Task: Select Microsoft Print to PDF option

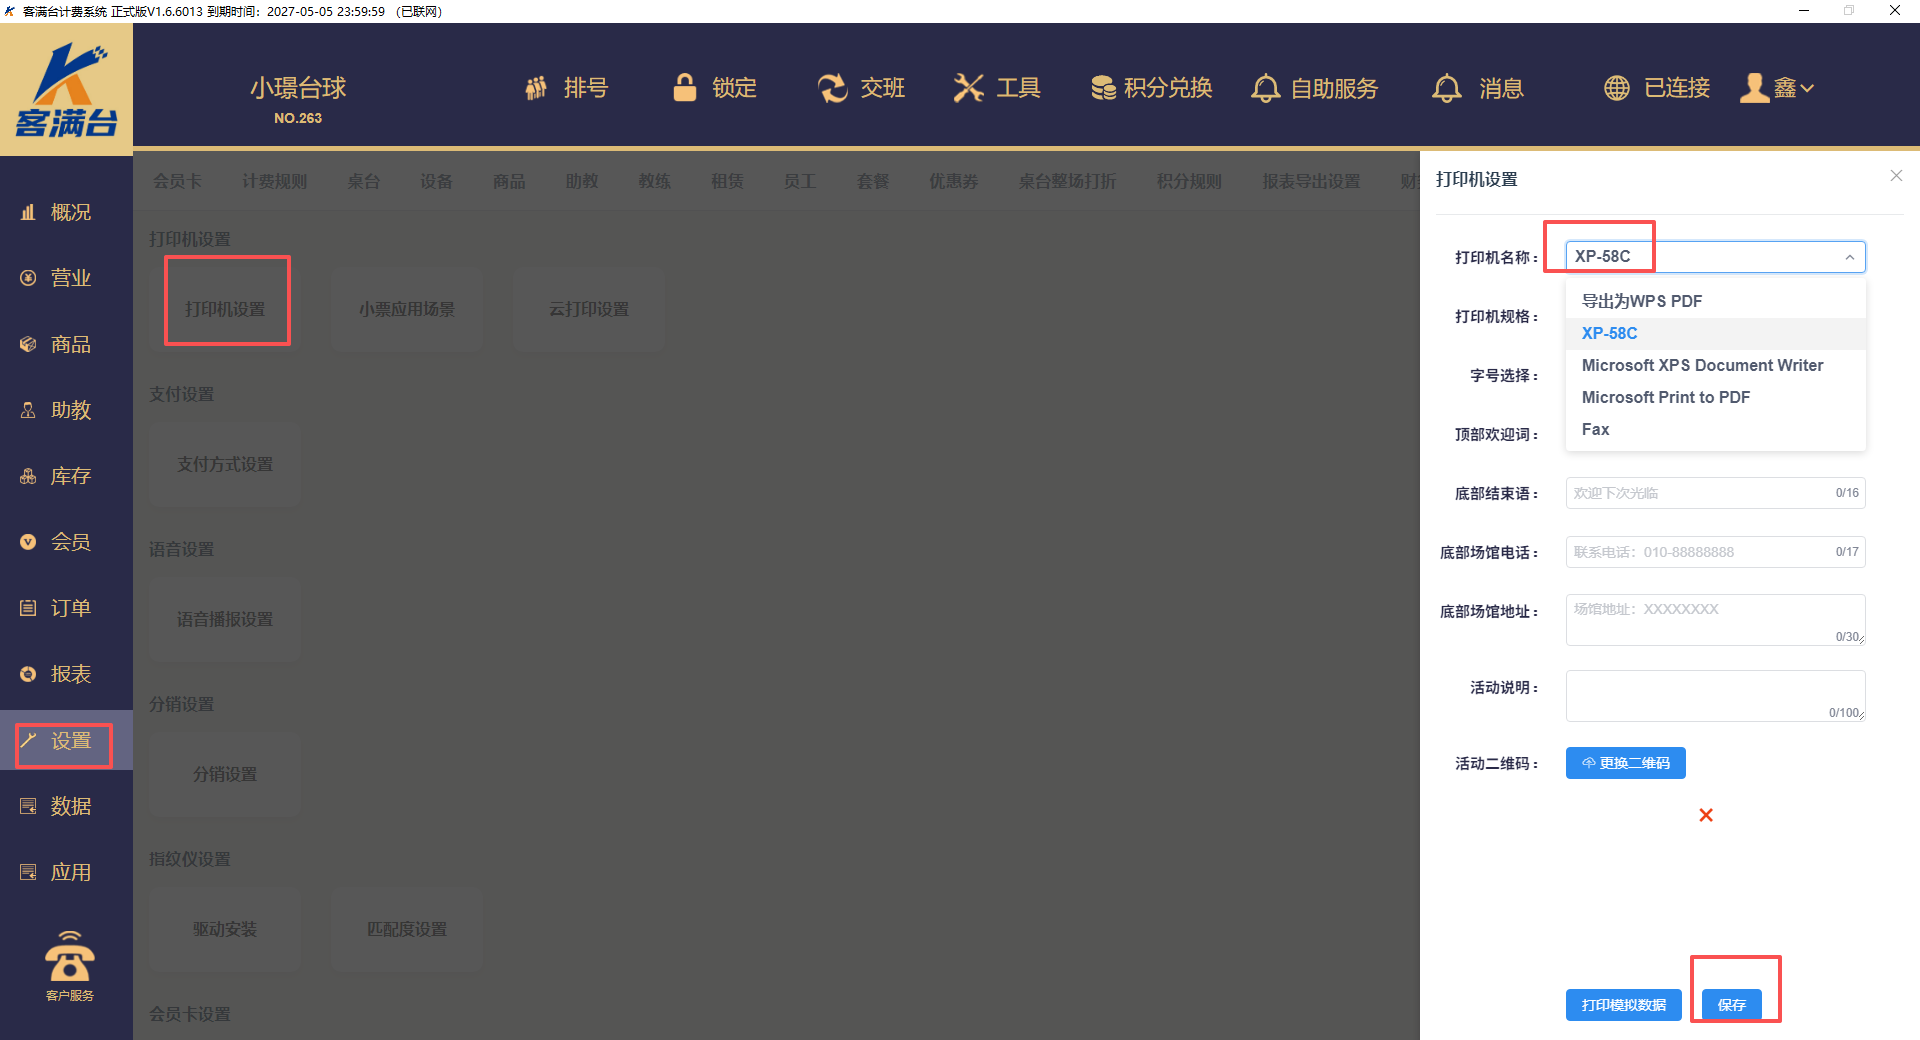Action: tap(1665, 397)
